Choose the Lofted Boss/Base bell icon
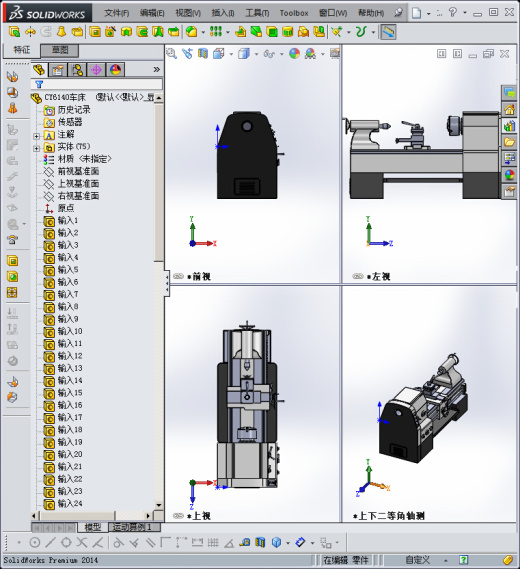520x569 pixels. click(61, 32)
